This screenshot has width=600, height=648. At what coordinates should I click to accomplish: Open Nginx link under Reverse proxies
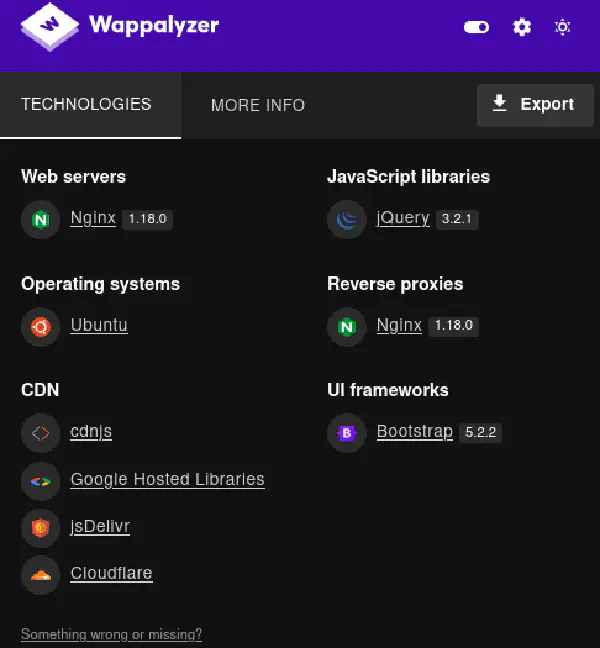399,325
